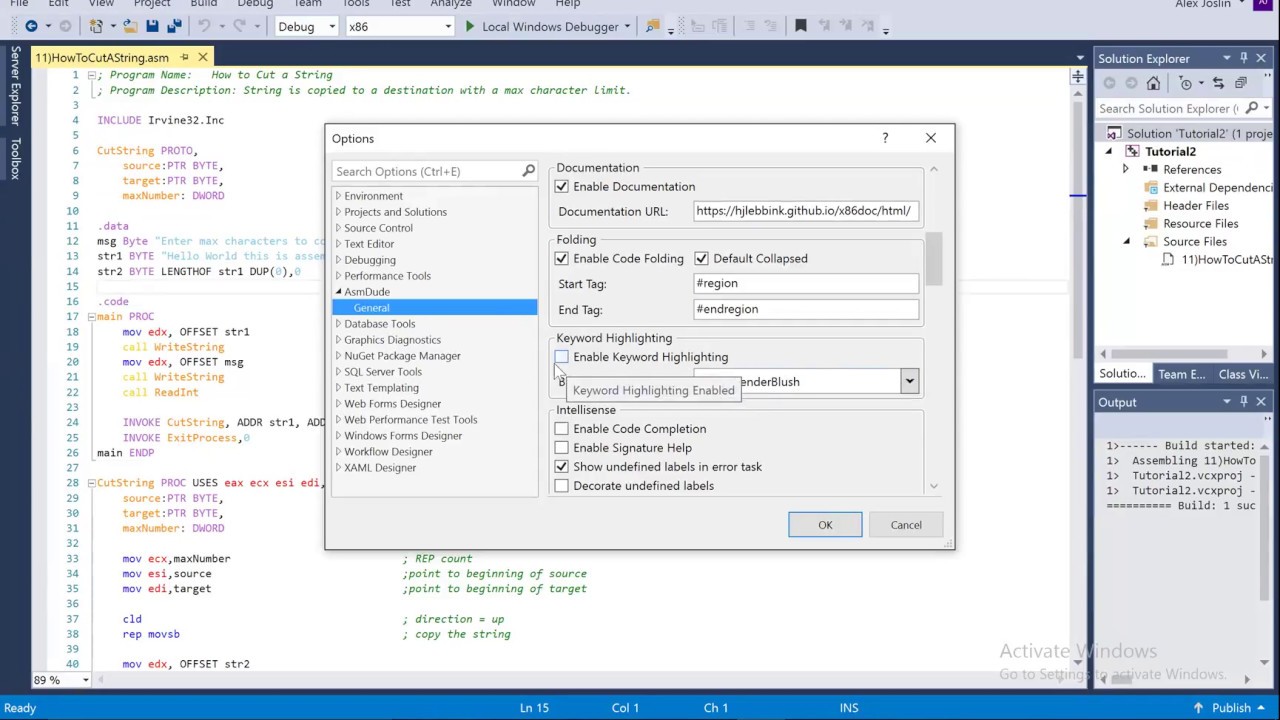Click the Save All toolbar icon
This screenshot has height=720, width=1280.
173,26
